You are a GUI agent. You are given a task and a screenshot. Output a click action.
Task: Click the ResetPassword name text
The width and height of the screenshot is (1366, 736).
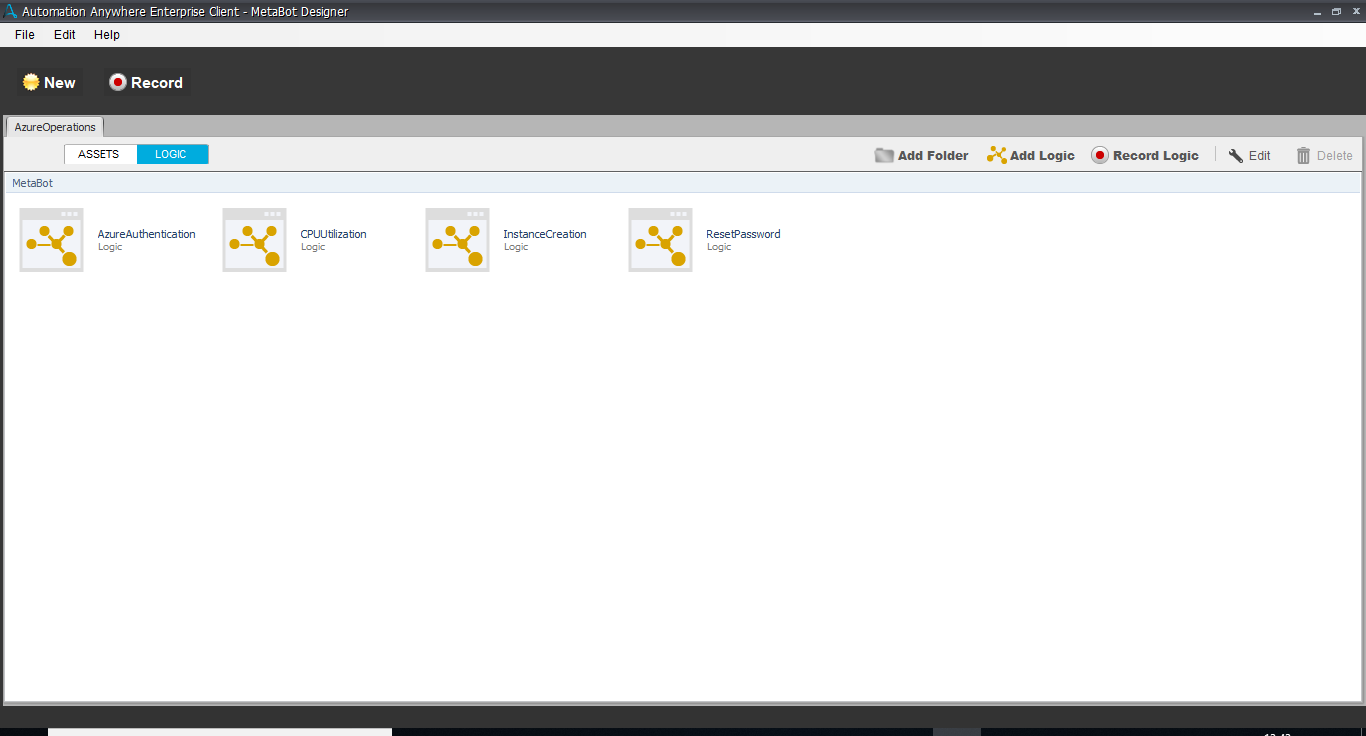(744, 234)
